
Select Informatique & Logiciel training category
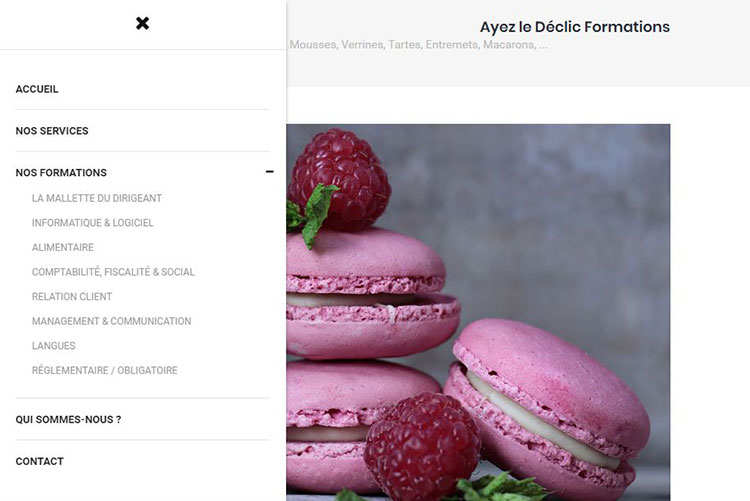(93, 223)
